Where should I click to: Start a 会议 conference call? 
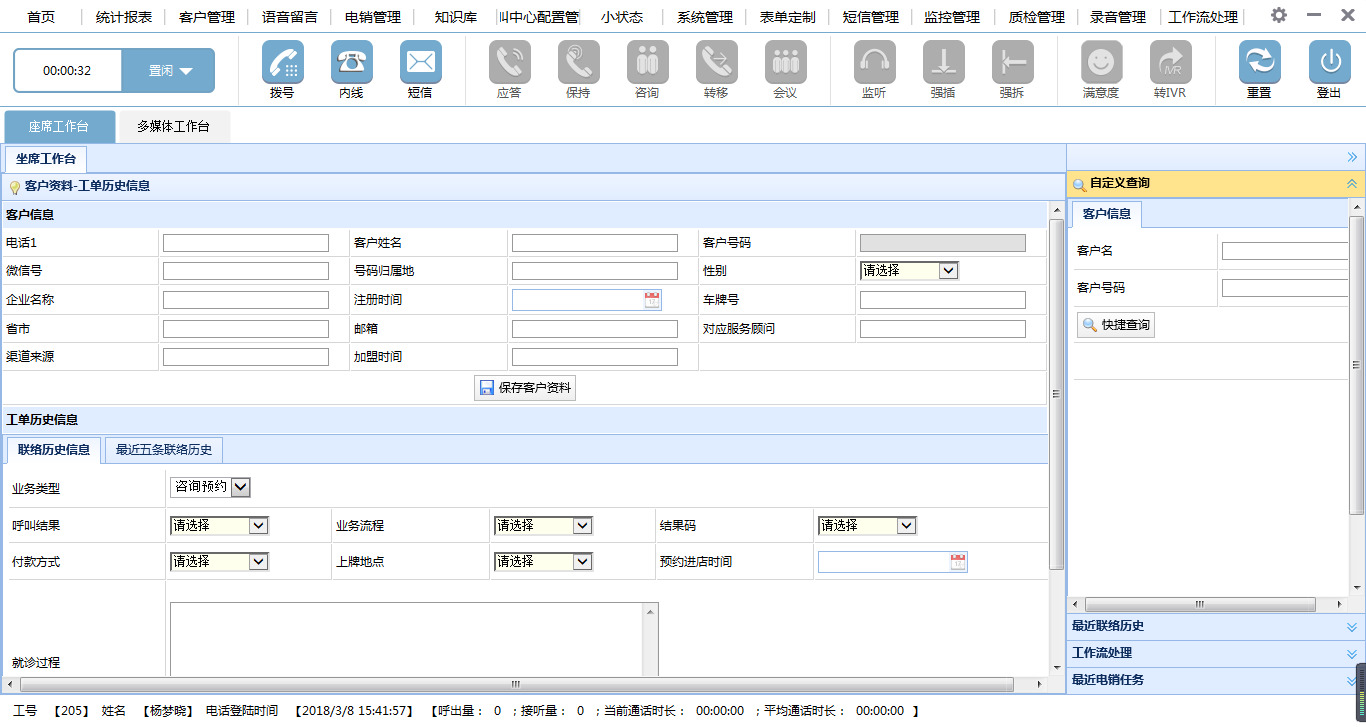[785, 61]
